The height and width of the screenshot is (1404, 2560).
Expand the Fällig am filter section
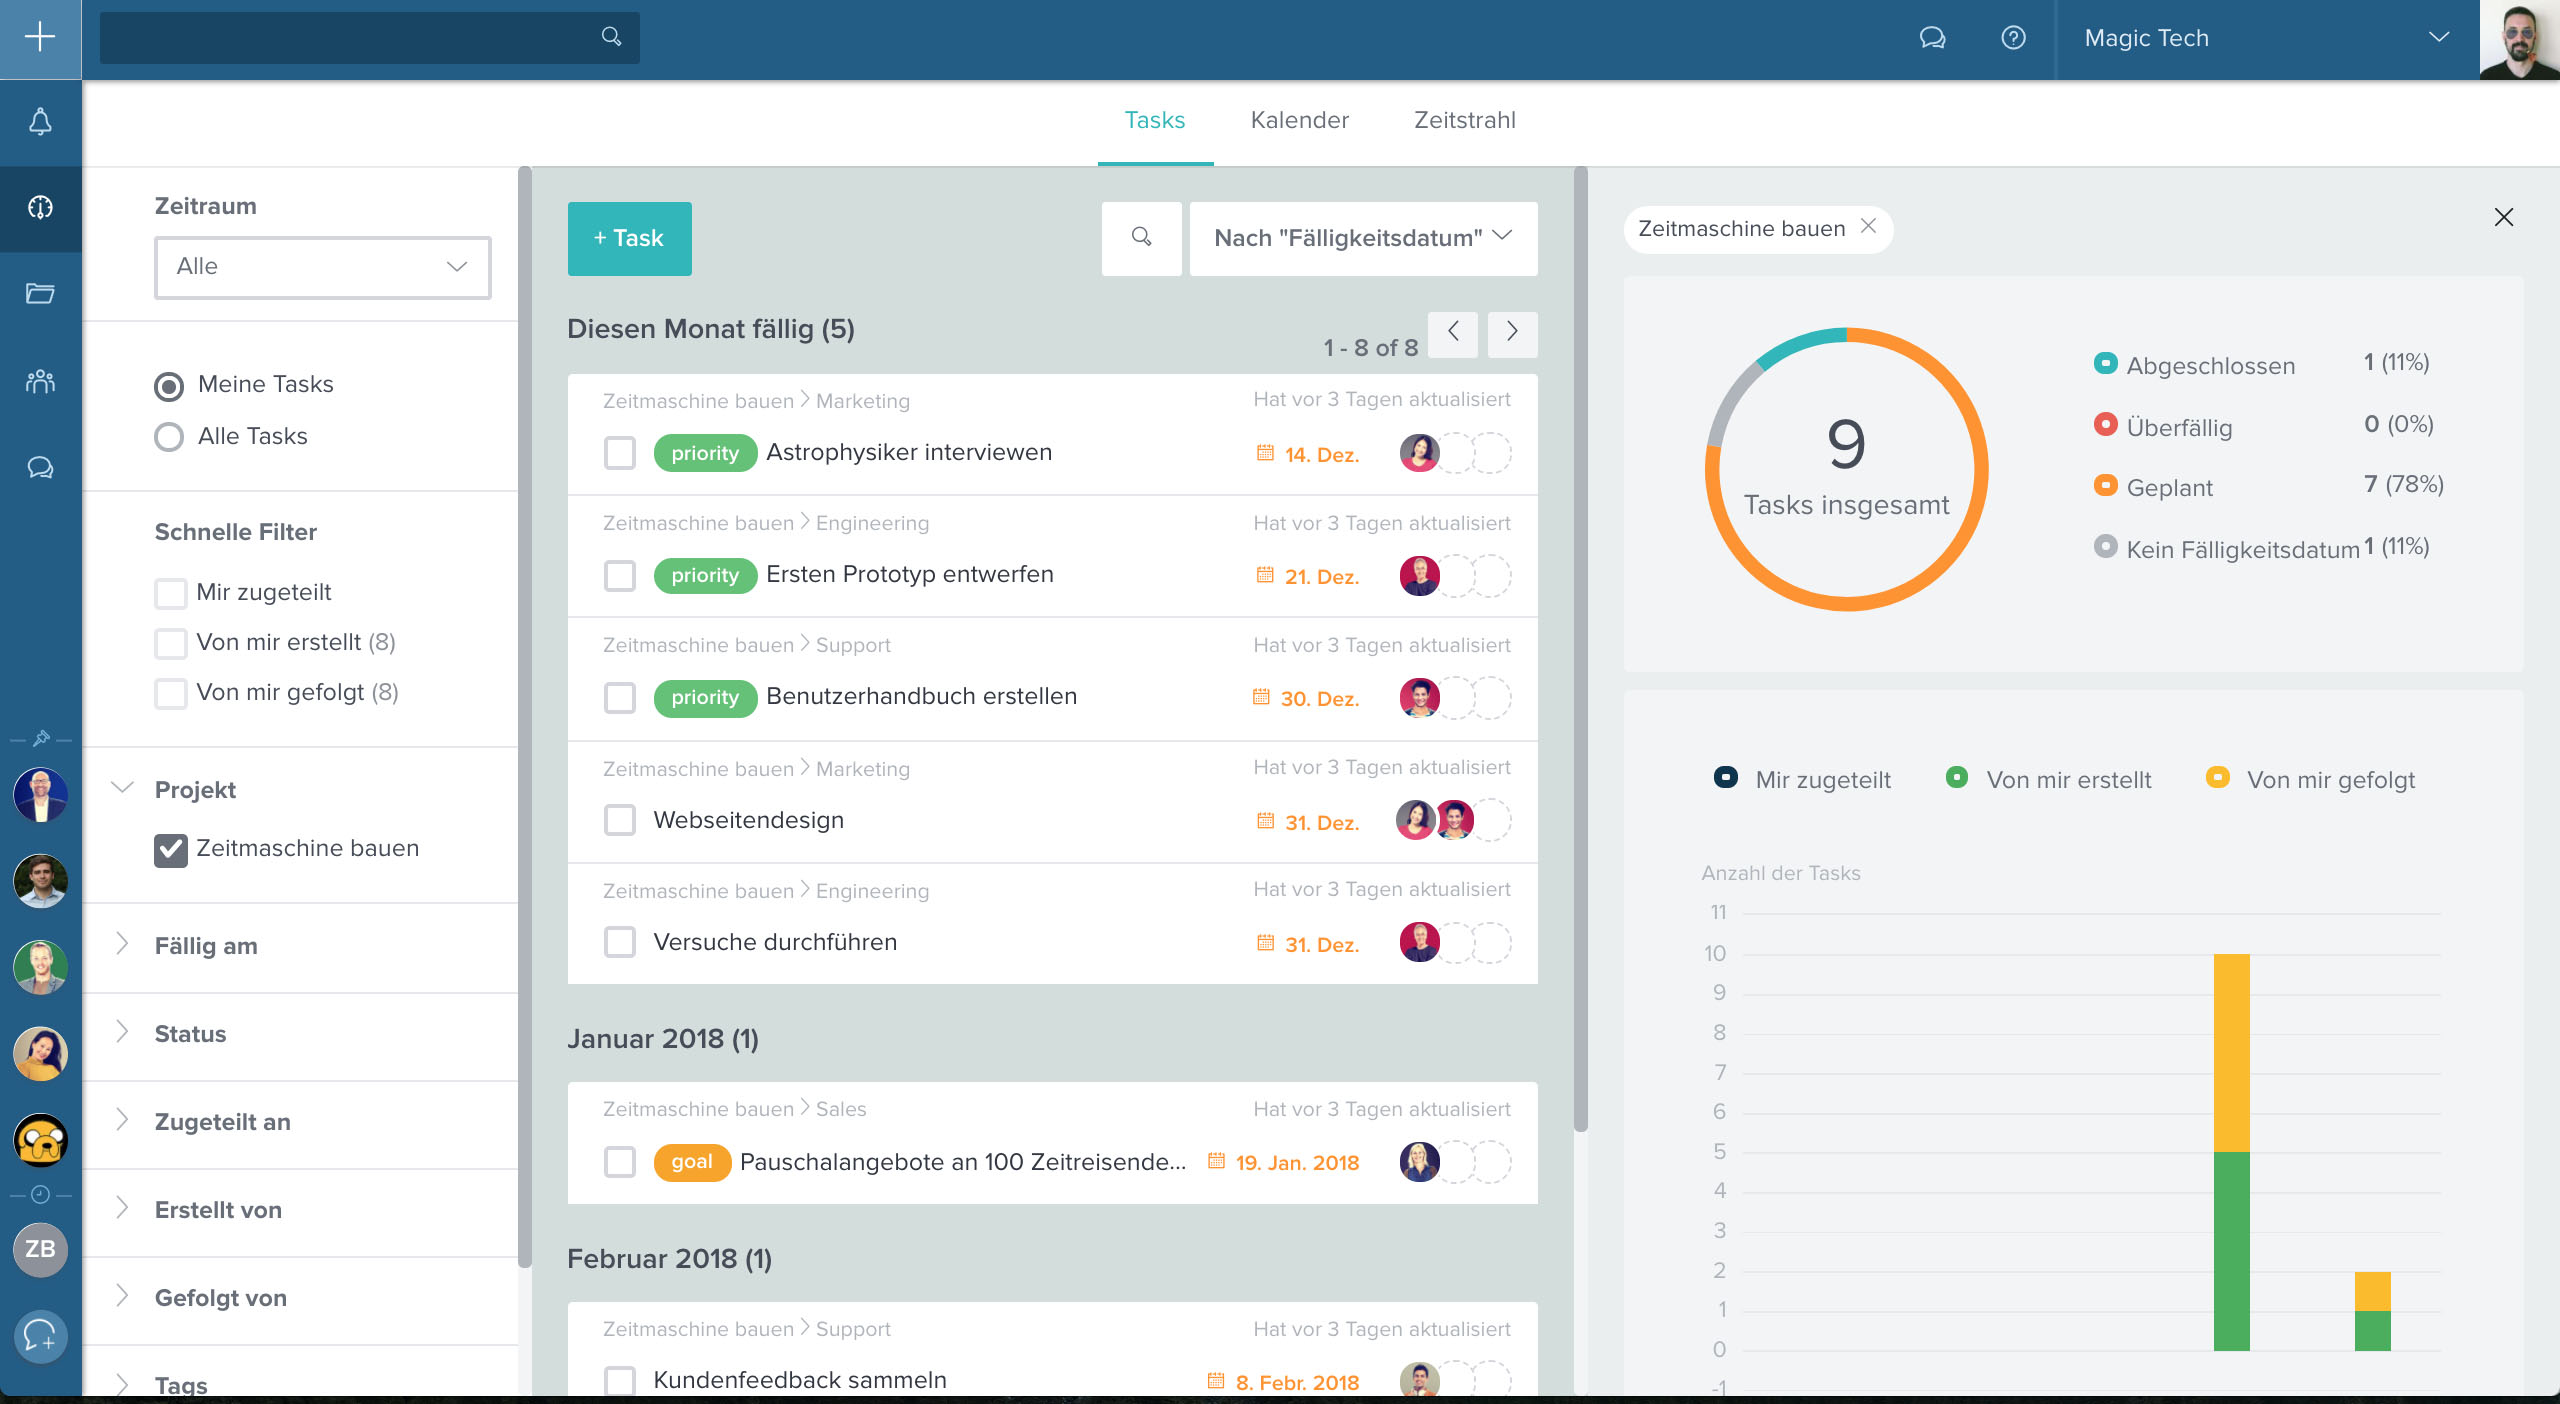(206, 946)
